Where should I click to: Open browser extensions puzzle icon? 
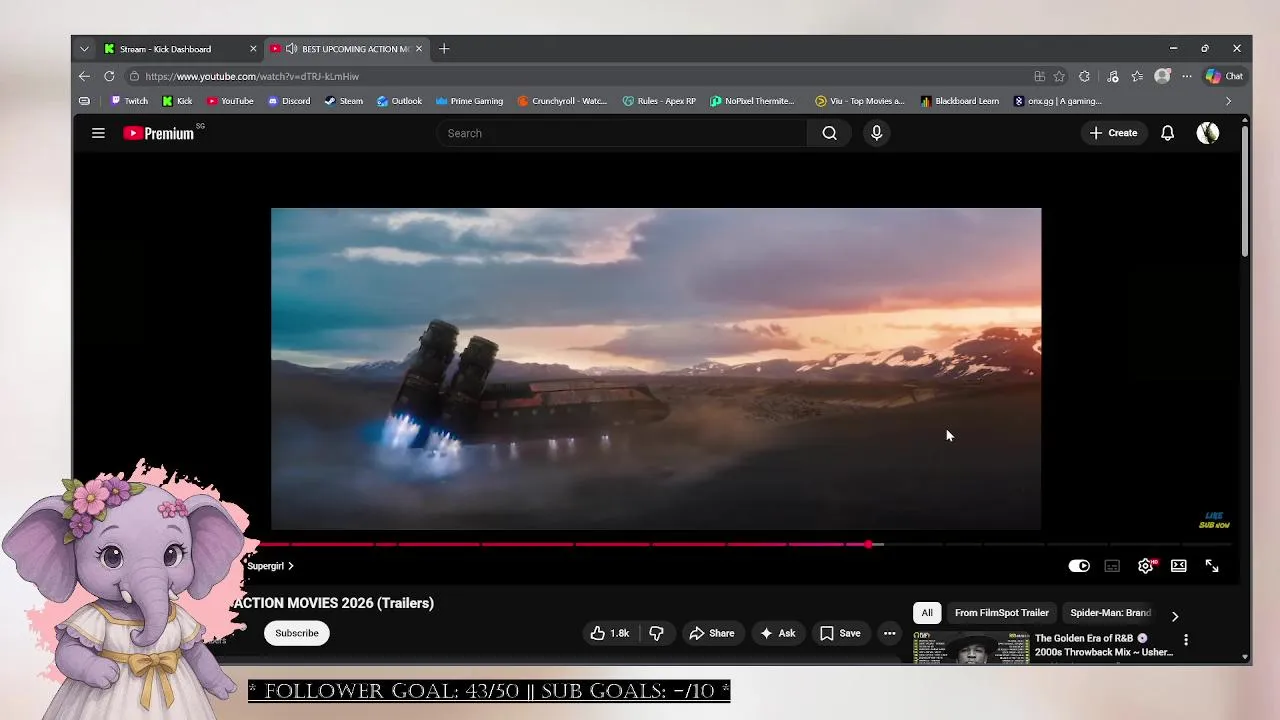[1085, 76]
